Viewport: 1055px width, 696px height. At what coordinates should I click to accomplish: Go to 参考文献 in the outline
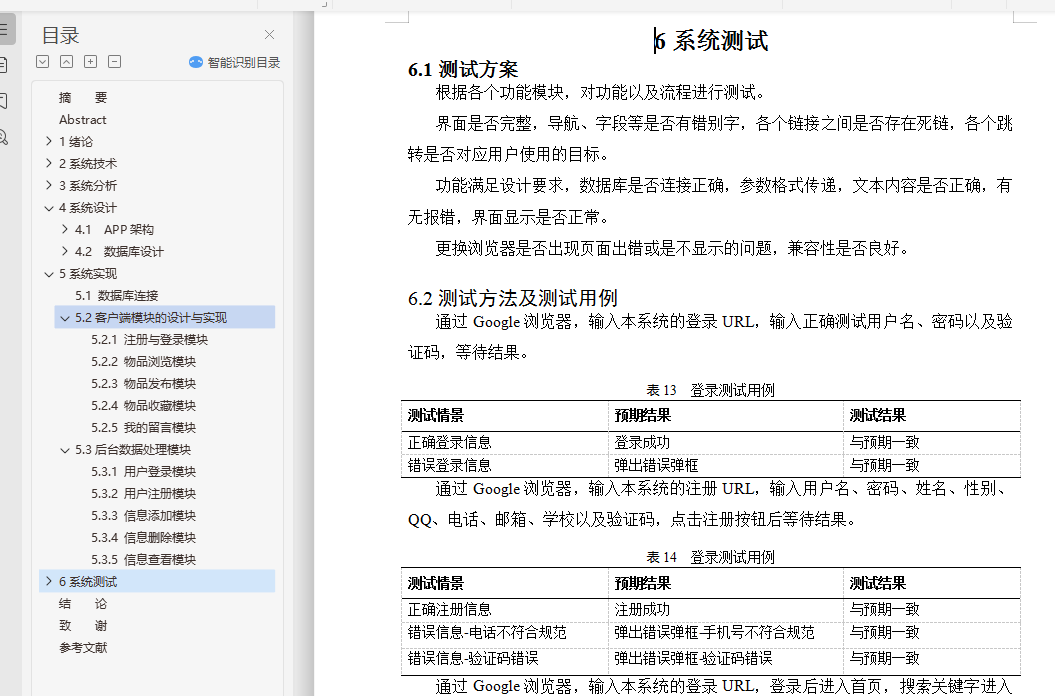83,648
